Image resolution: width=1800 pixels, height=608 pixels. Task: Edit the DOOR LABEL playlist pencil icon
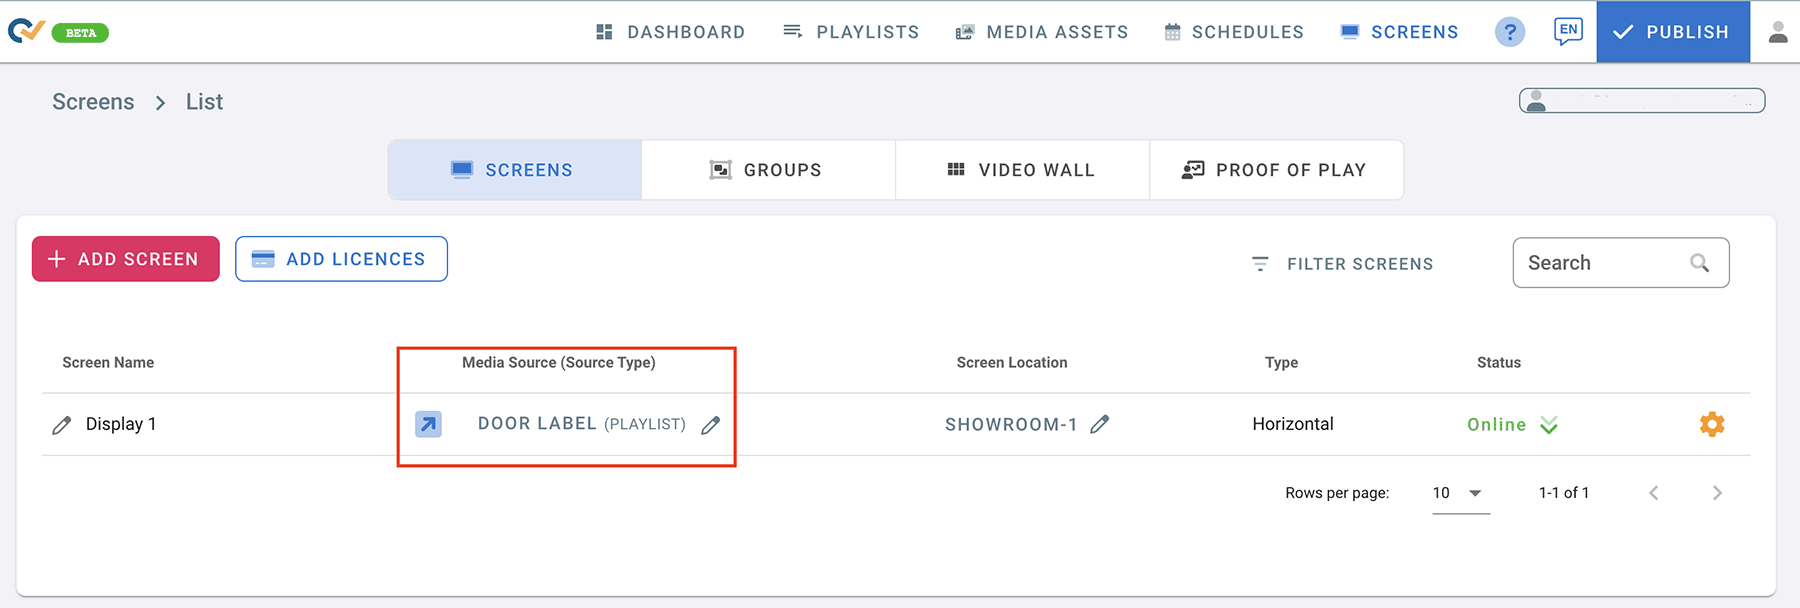coord(711,425)
